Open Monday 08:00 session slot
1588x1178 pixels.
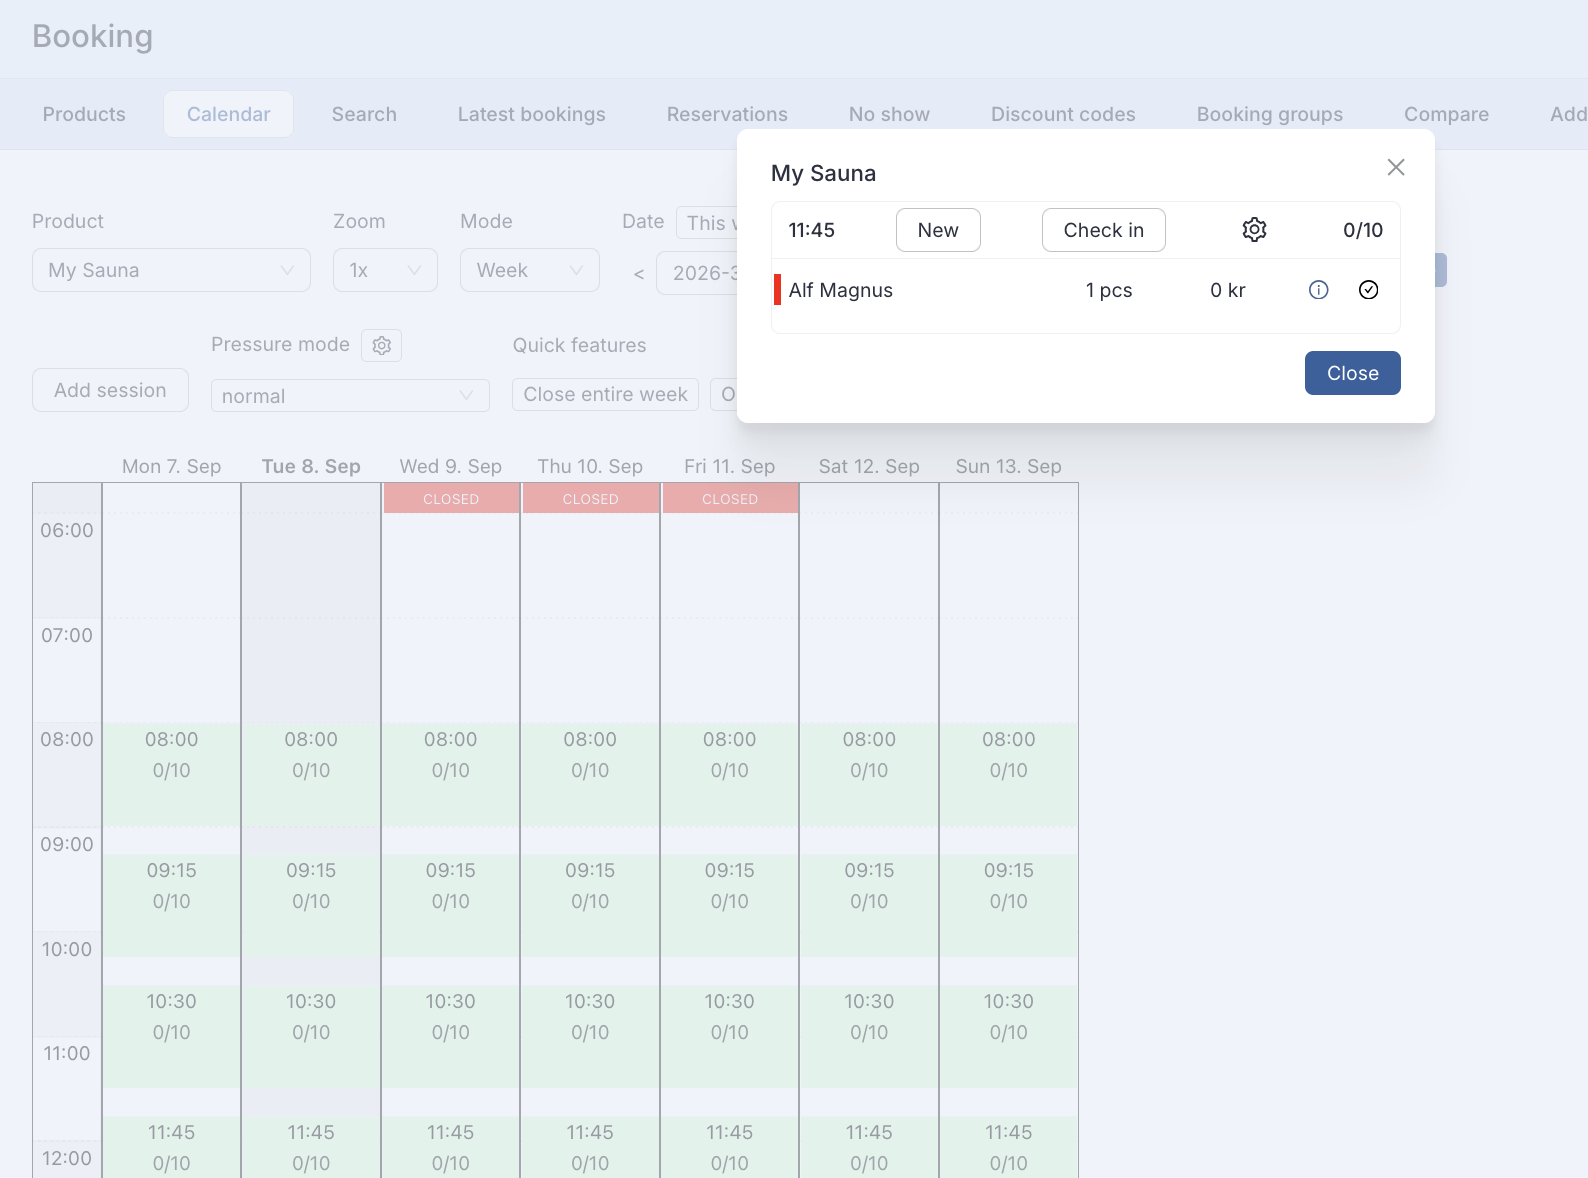pos(172,774)
